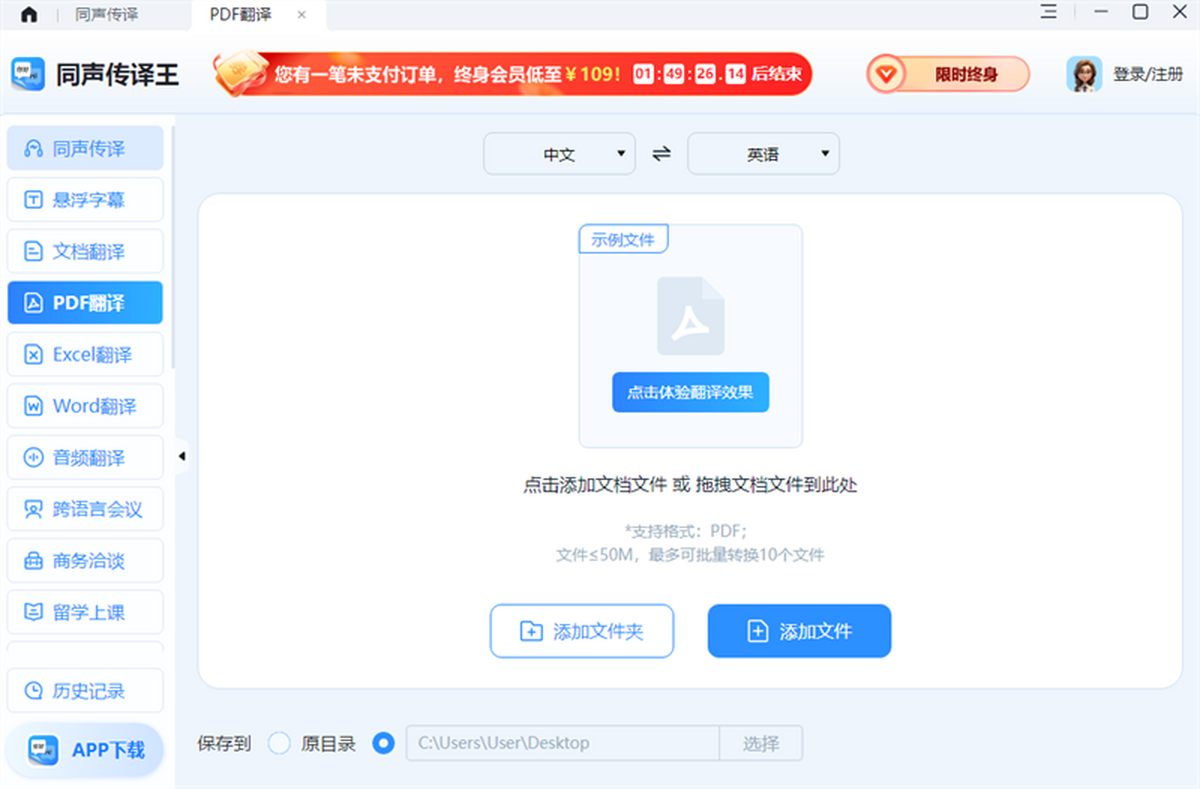Click the 同声传译王 app logo
Viewport: 1200px width, 789px height.
click(28, 74)
